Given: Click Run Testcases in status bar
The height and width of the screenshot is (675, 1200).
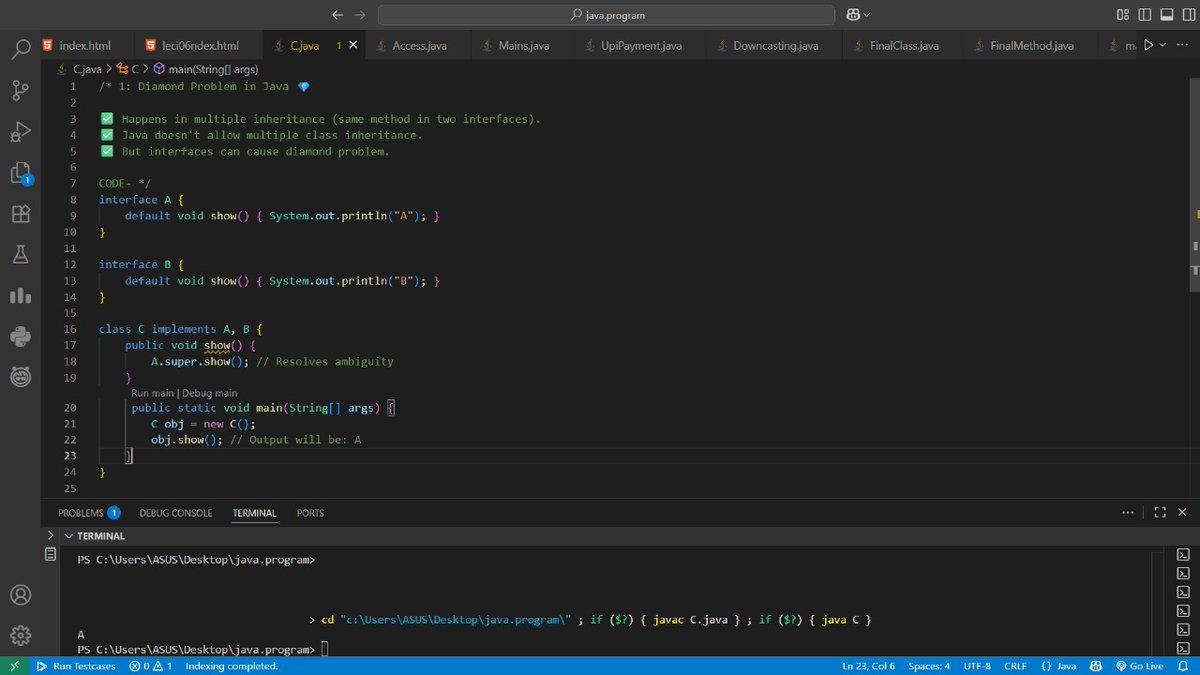Looking at the screenshot, I should click(75, 666).
